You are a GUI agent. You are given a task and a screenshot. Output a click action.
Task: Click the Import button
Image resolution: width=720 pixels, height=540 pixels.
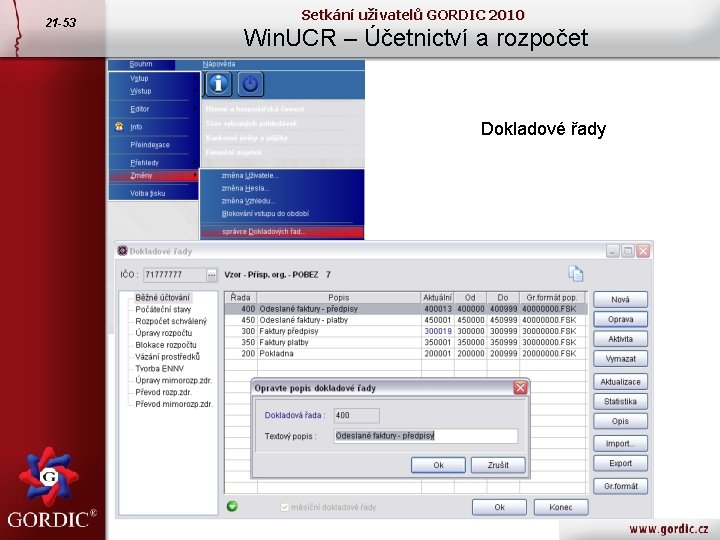(x=620, y=444)
